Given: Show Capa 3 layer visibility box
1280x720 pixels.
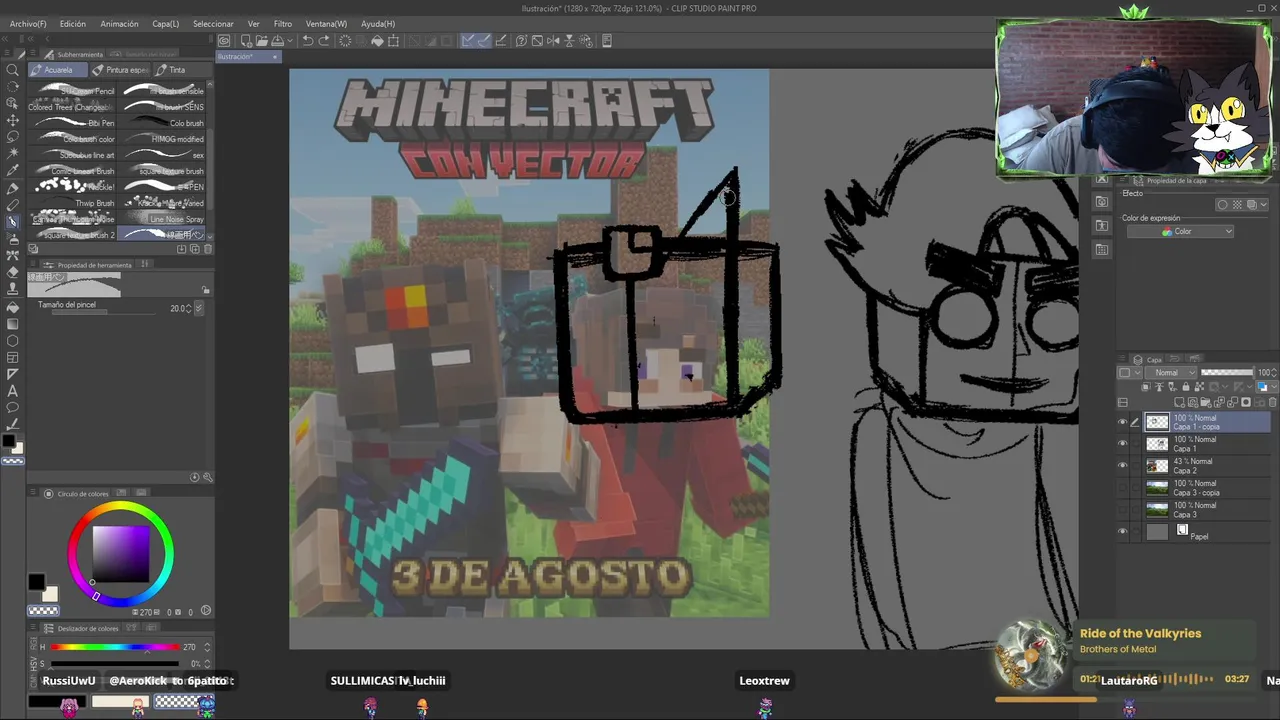Looking at the screenshot, I should click(1122, 510).
